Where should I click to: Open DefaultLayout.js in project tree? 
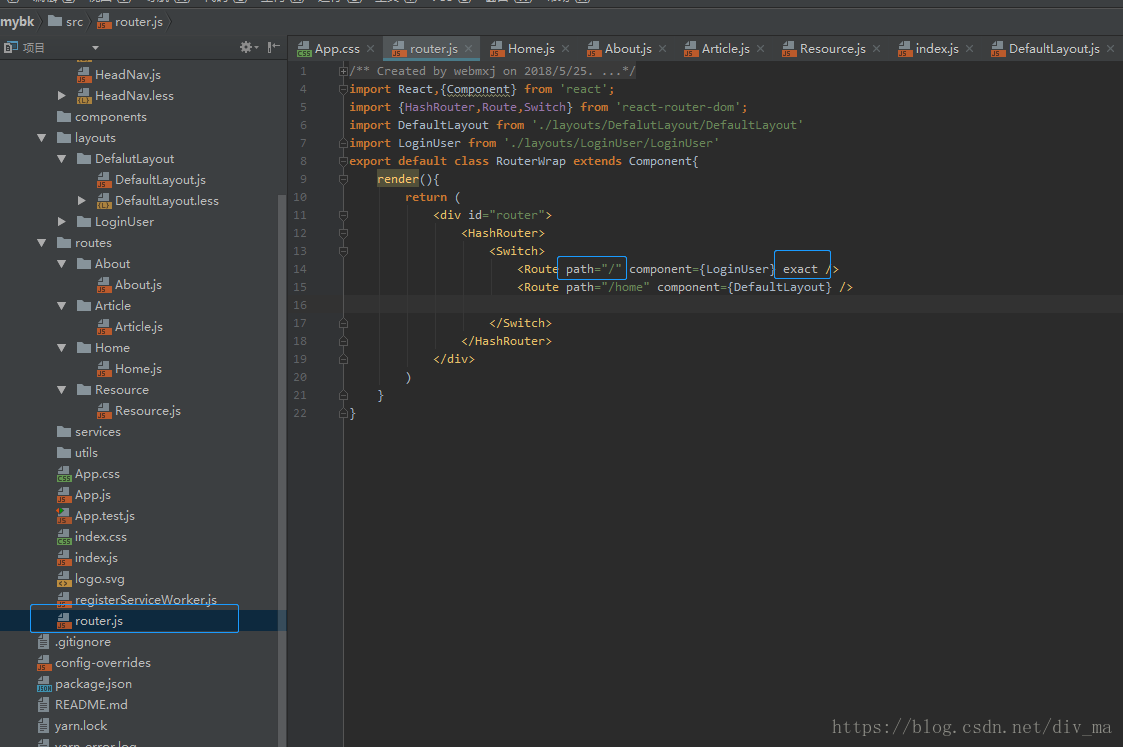(x=151, y=180)
